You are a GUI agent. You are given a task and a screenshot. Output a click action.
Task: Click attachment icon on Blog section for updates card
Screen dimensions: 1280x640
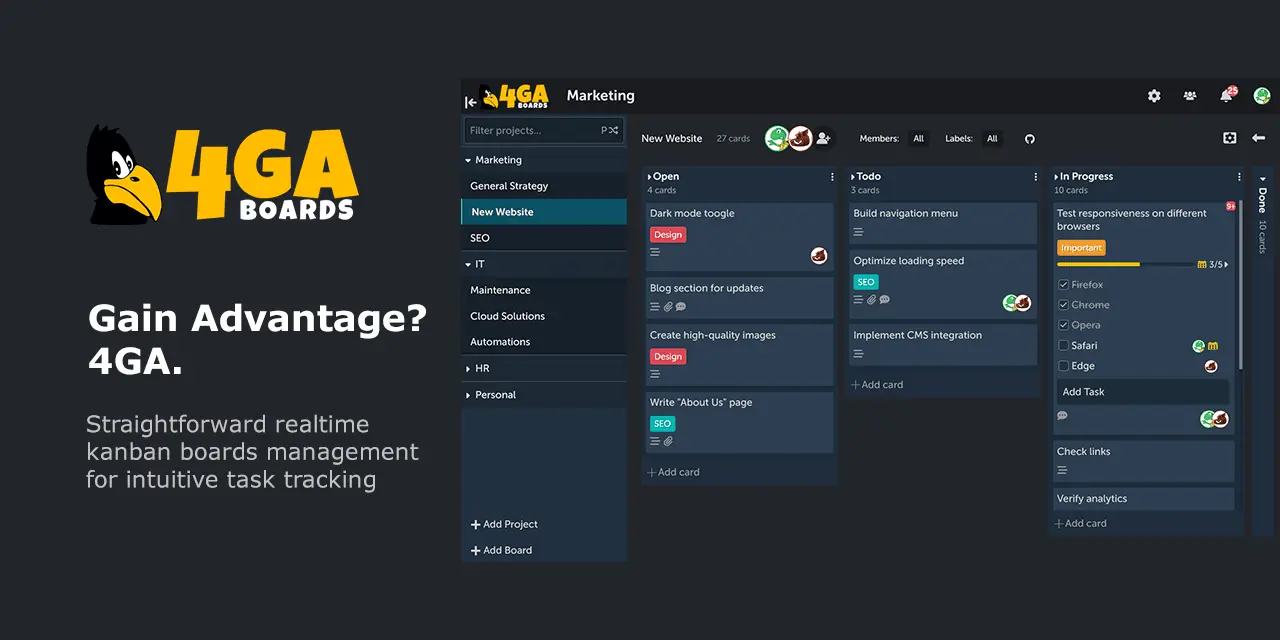(668, 307)
